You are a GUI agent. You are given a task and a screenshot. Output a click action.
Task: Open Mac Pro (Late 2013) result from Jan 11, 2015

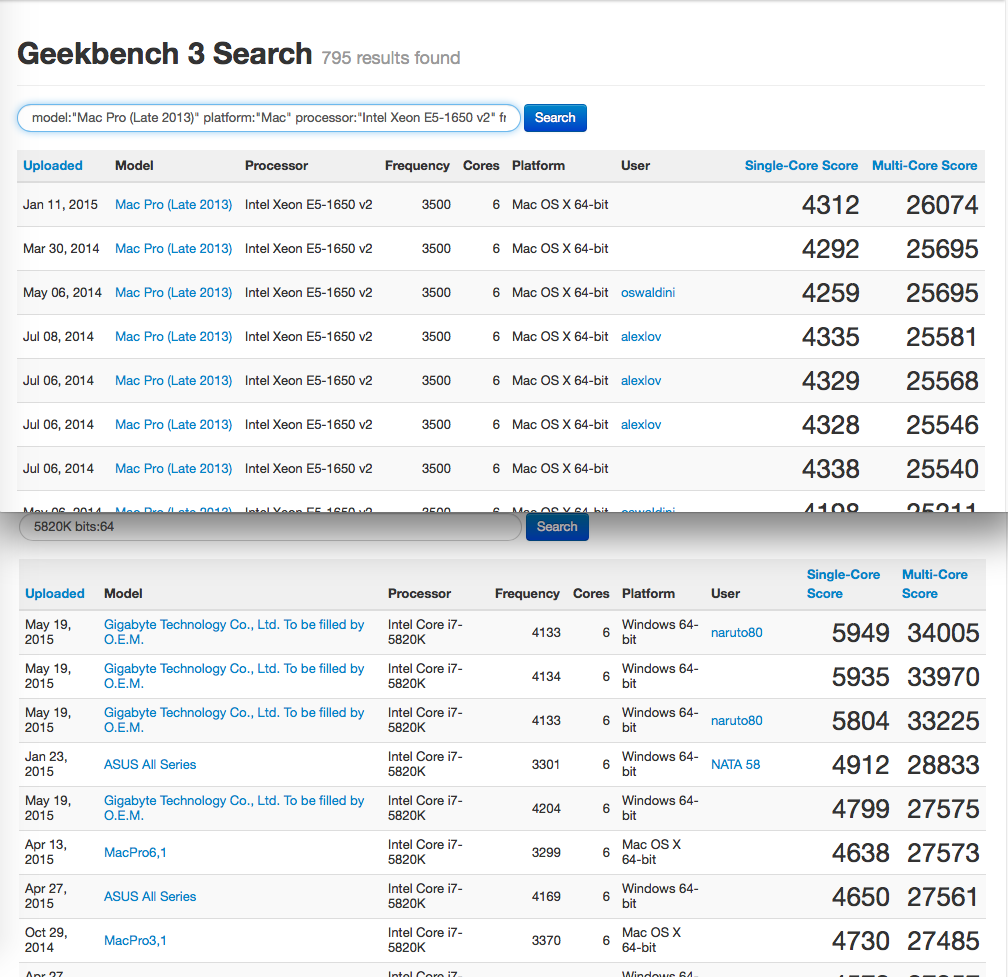pos(174,204)
